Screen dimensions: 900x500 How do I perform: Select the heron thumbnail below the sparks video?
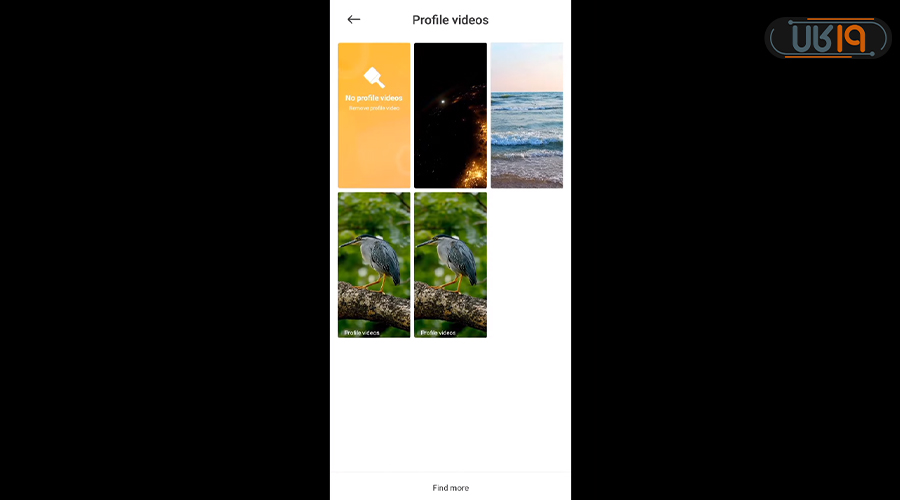(451, 265)
